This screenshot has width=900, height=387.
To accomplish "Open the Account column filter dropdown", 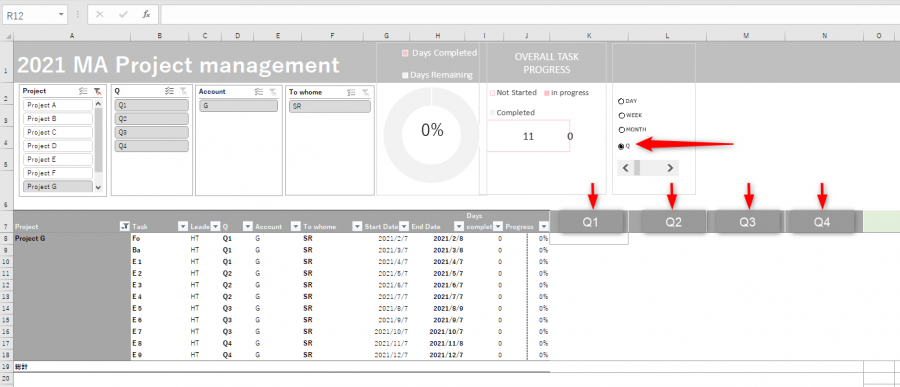I will tap(296, 226).
